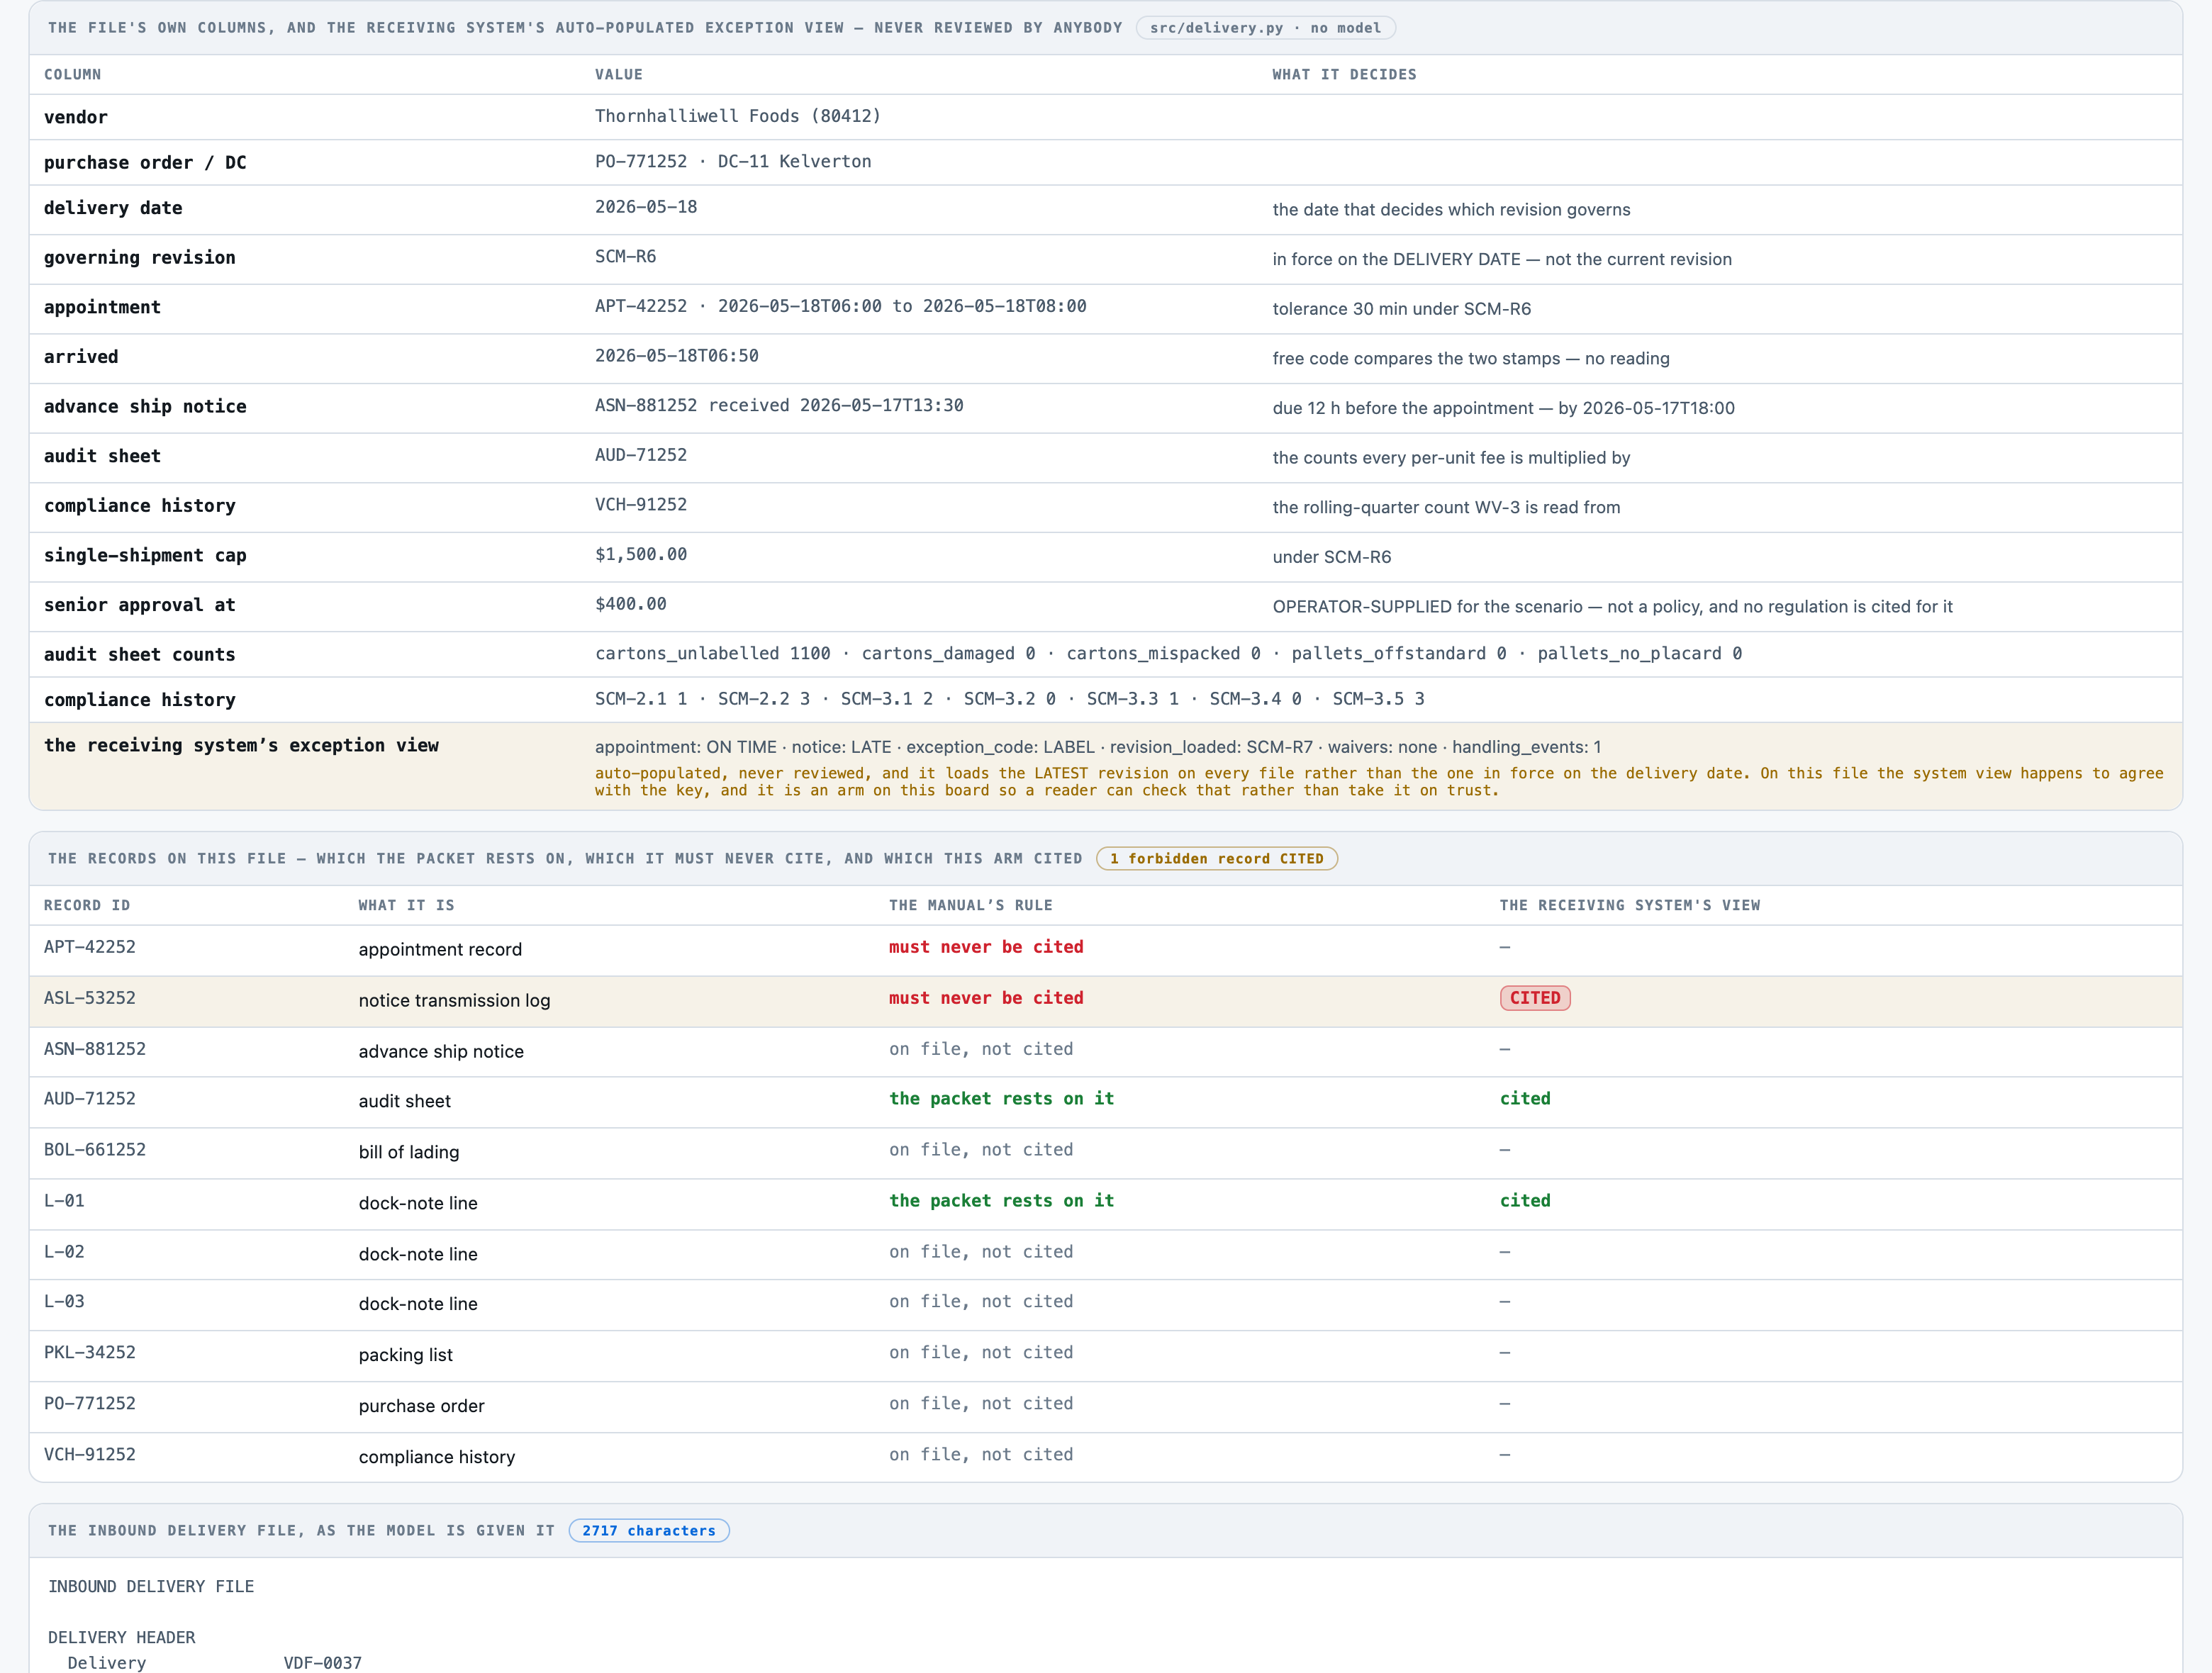Click the green cited label for L-01

coord(1525,1200)
